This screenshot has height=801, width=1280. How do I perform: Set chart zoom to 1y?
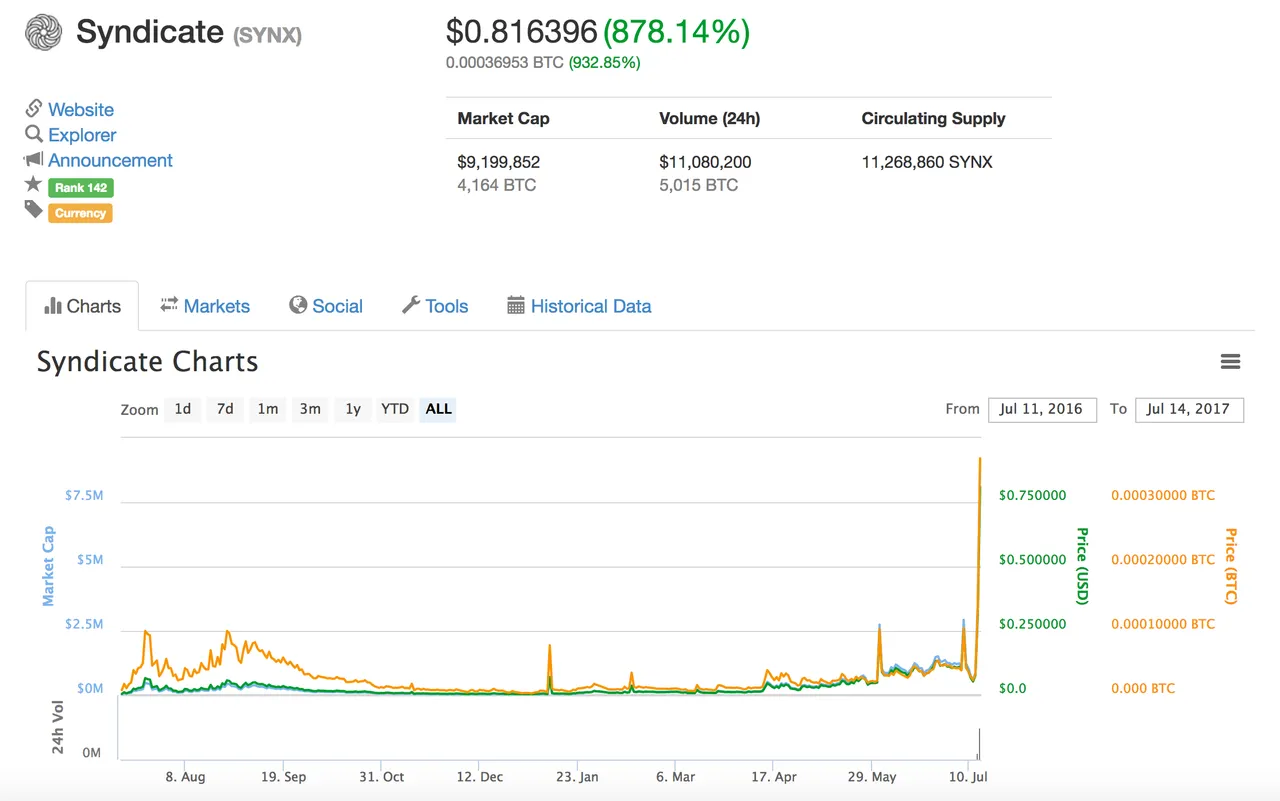coord(353,409)
